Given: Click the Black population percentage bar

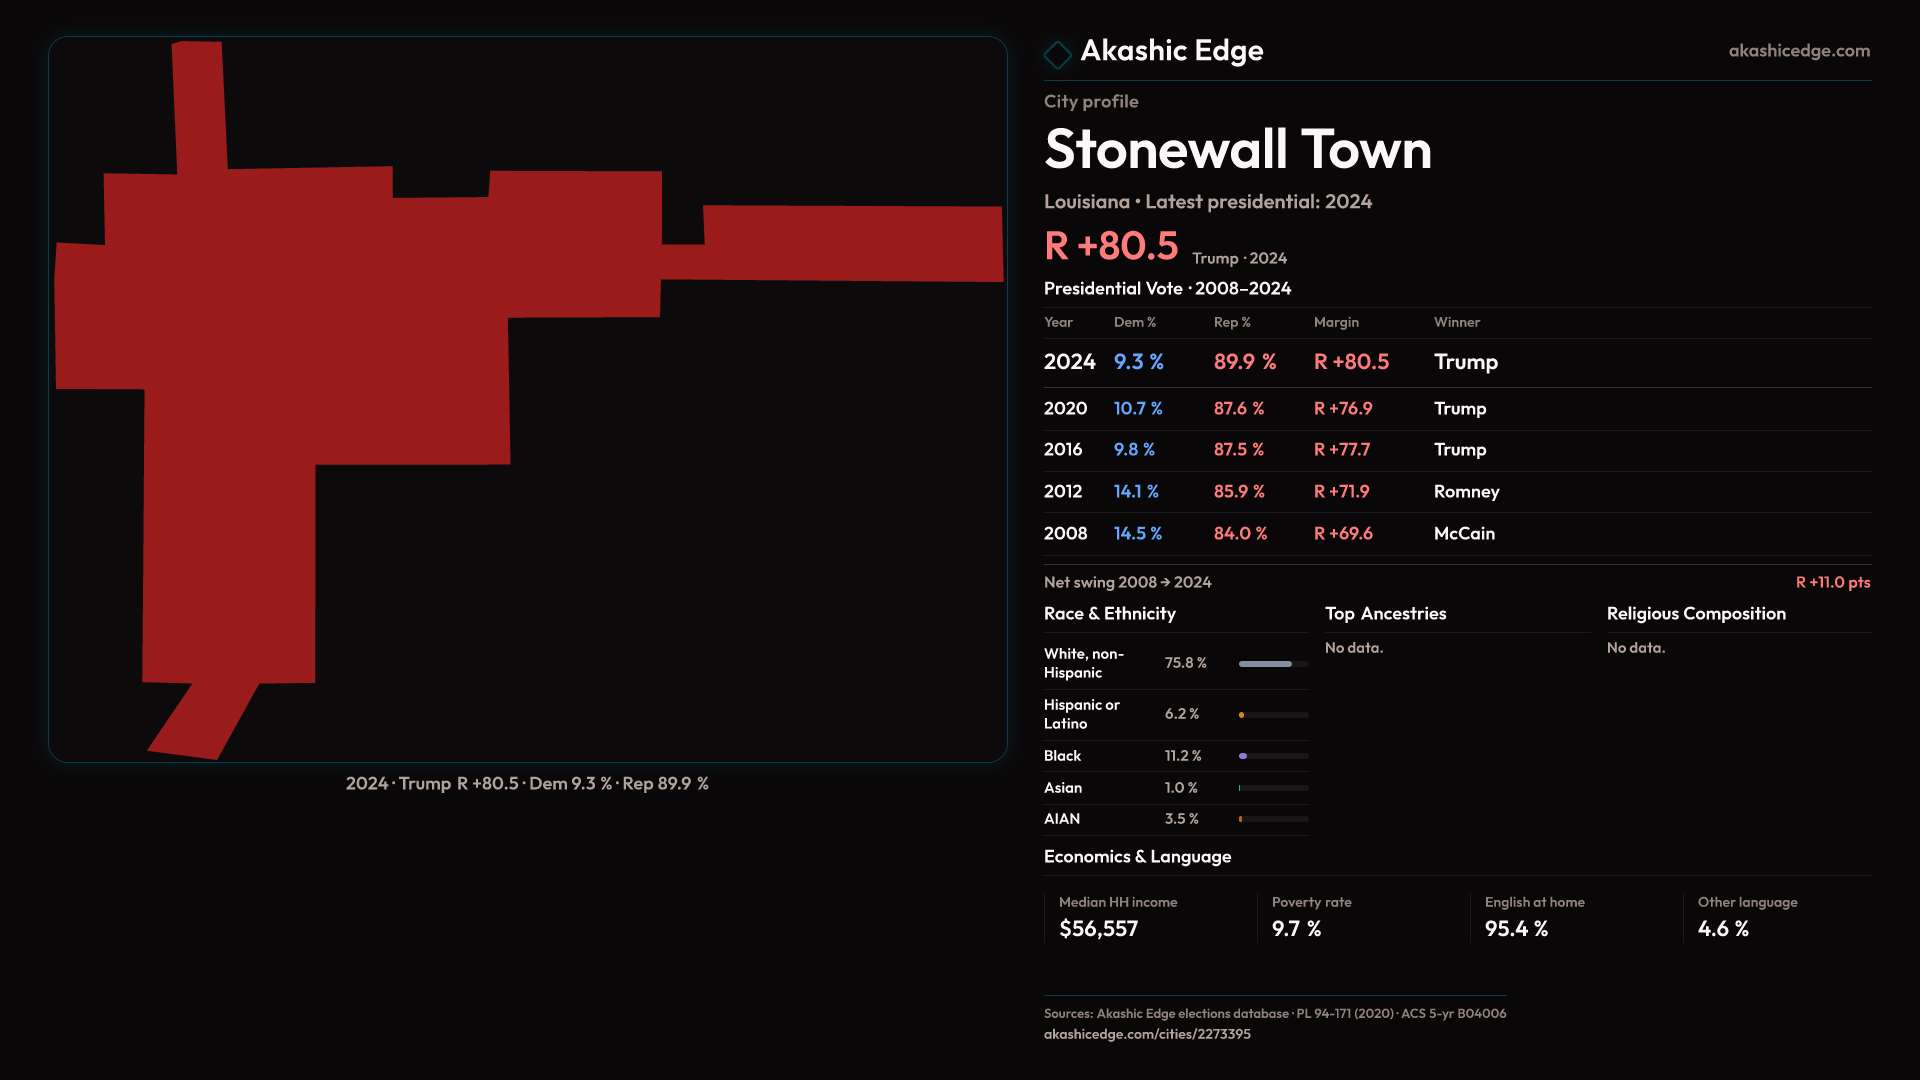Looking at the screenshot, I should (x=1272, y=756).
